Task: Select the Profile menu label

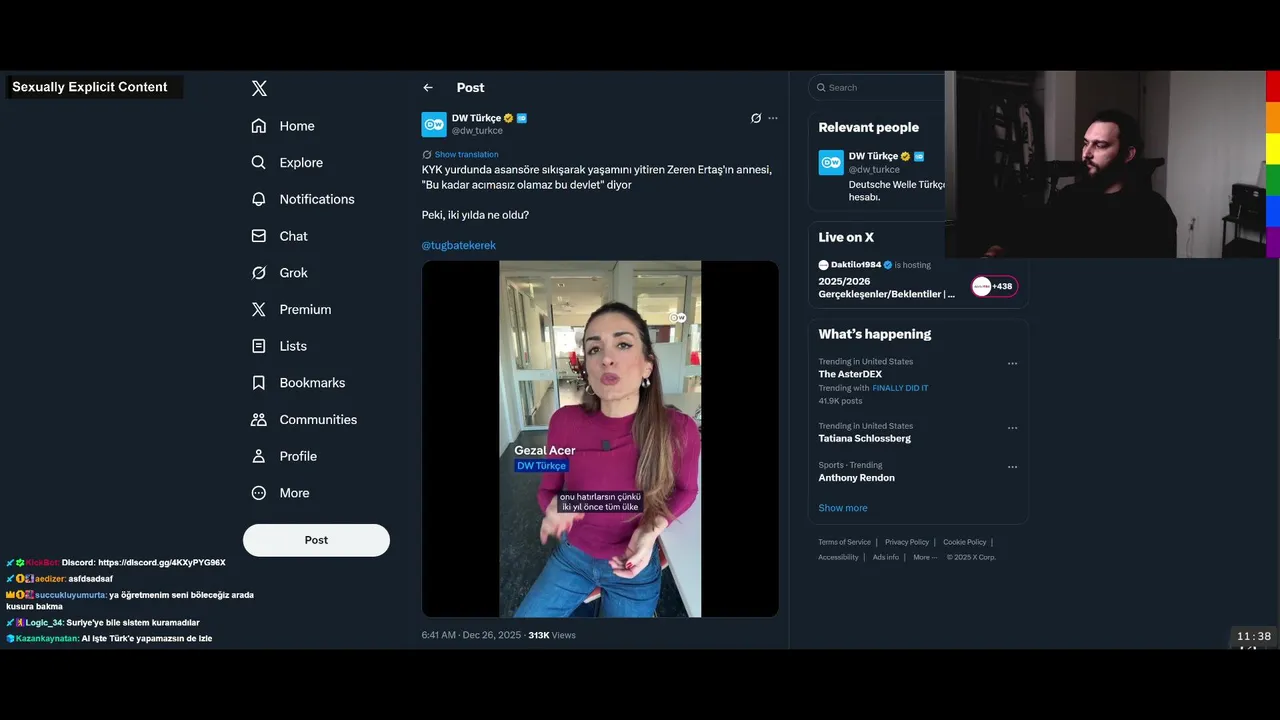Action: point(298,456)
